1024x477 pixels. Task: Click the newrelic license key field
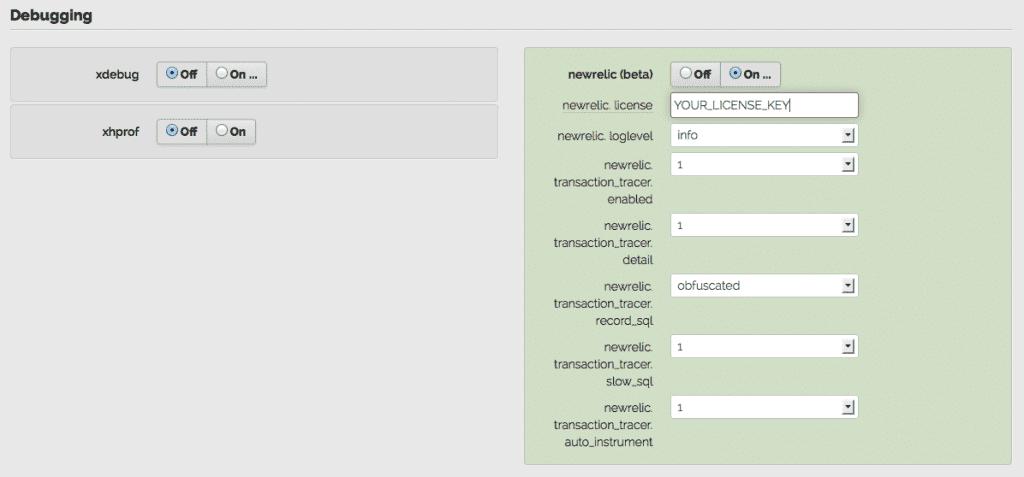click(x=764, y=105)
